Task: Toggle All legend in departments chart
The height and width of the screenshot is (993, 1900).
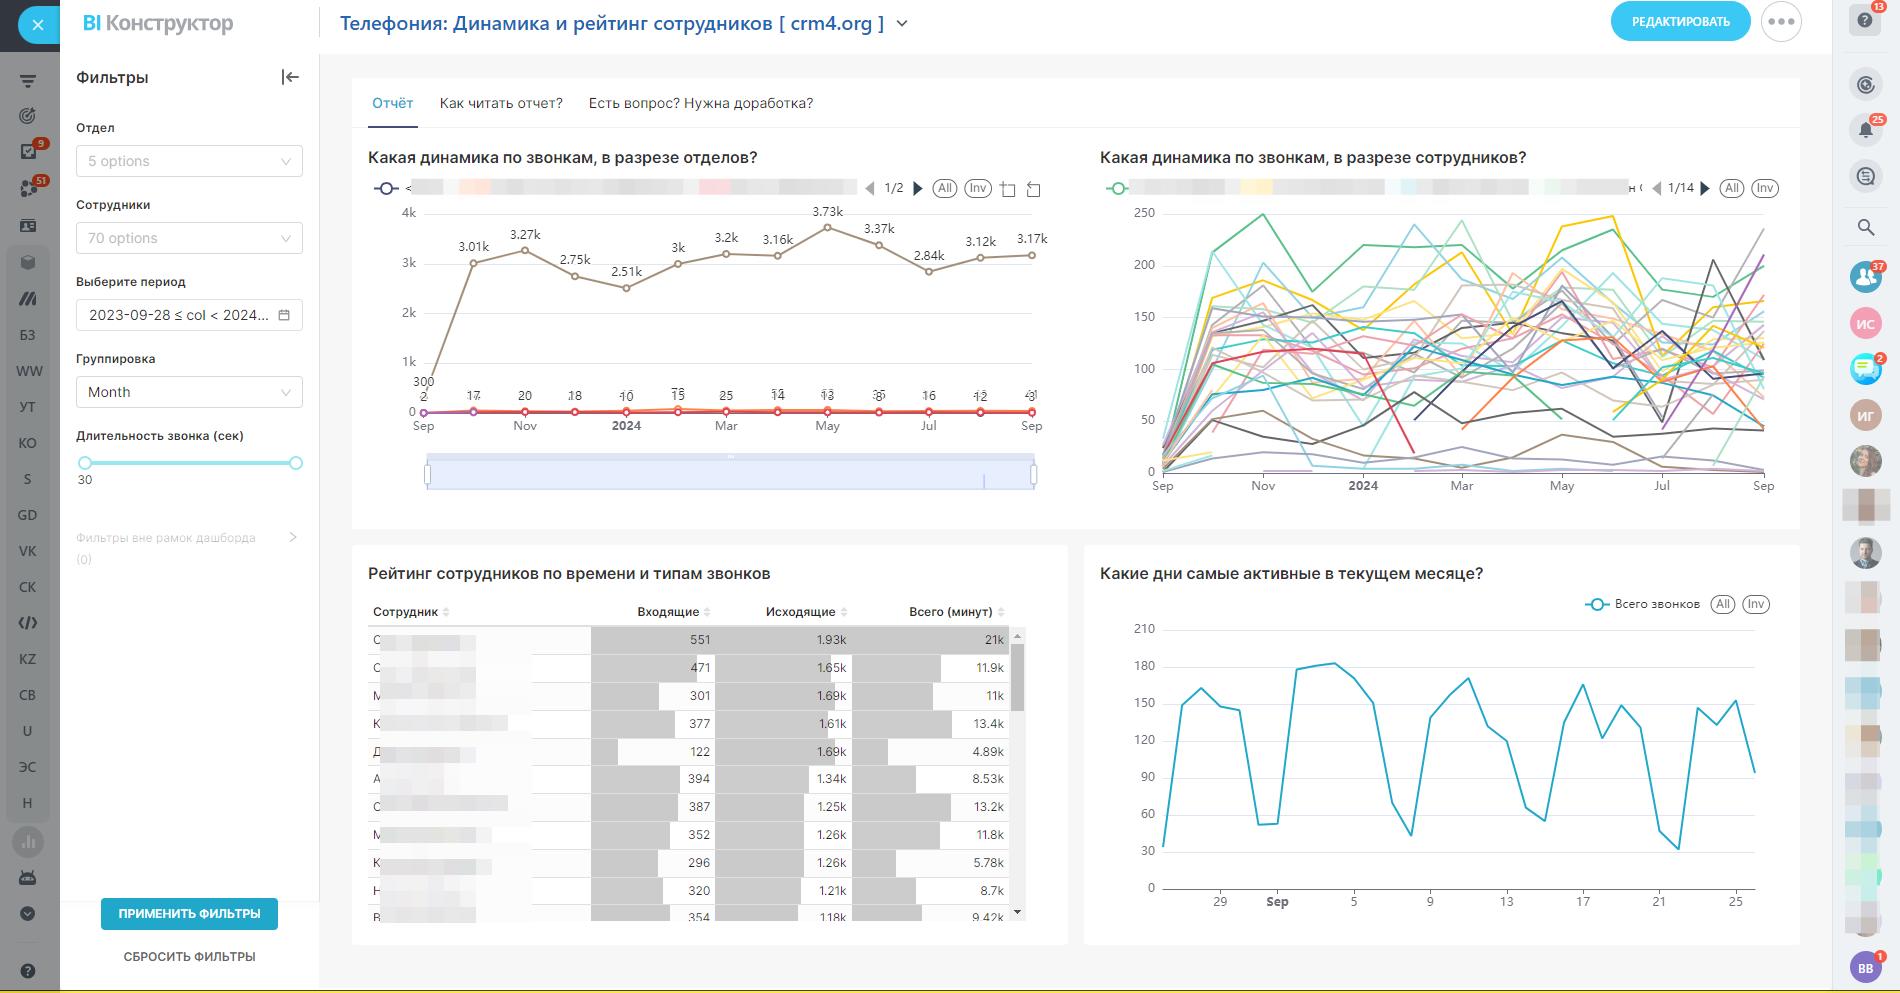Action: pos(944,188)
